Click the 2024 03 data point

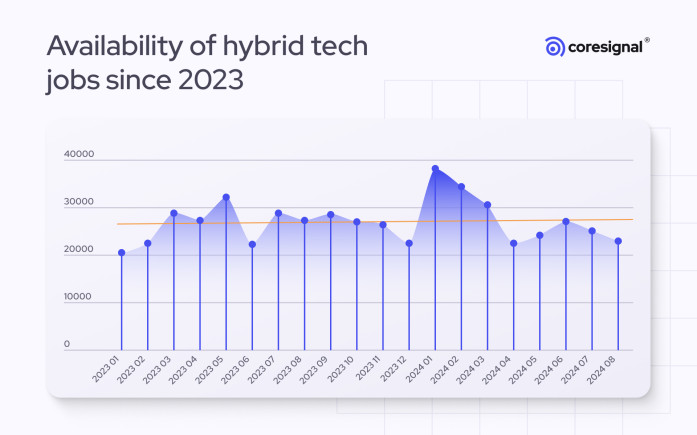(487, 205)
